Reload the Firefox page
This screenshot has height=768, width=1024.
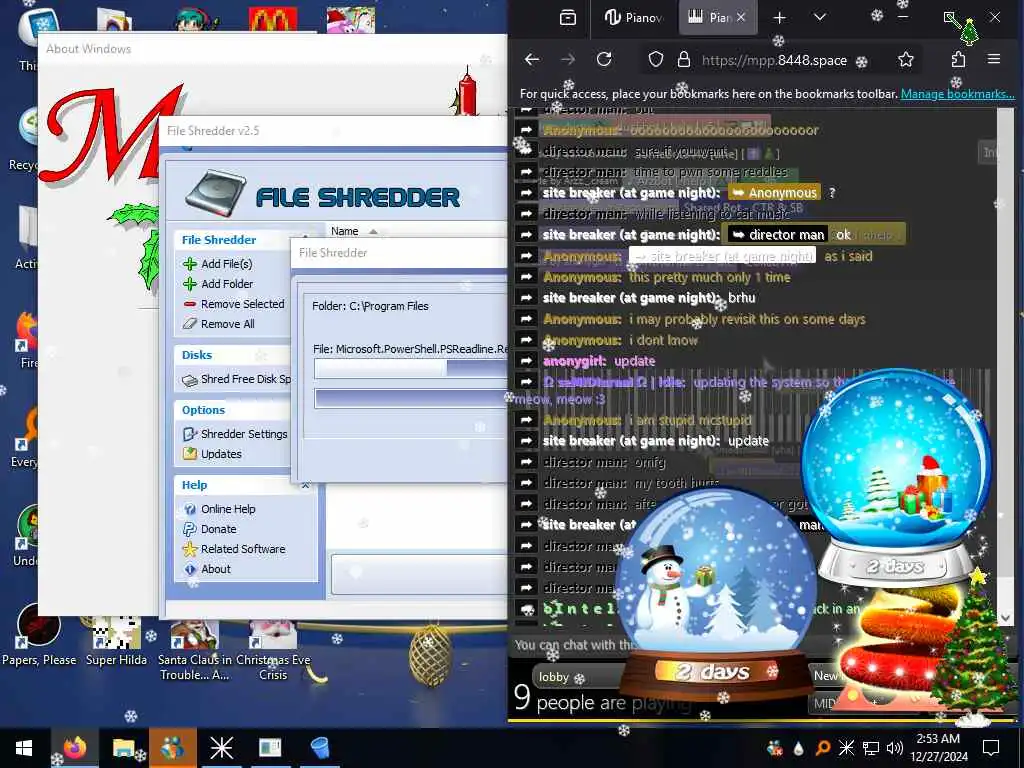604,60
